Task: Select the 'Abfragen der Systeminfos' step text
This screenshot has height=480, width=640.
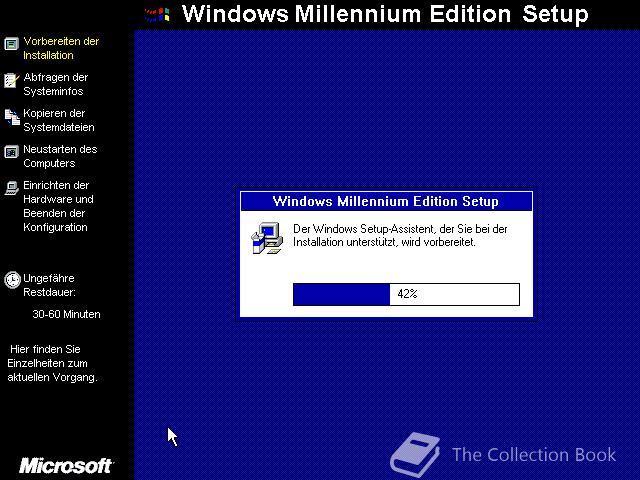Action: click(56, 84)
